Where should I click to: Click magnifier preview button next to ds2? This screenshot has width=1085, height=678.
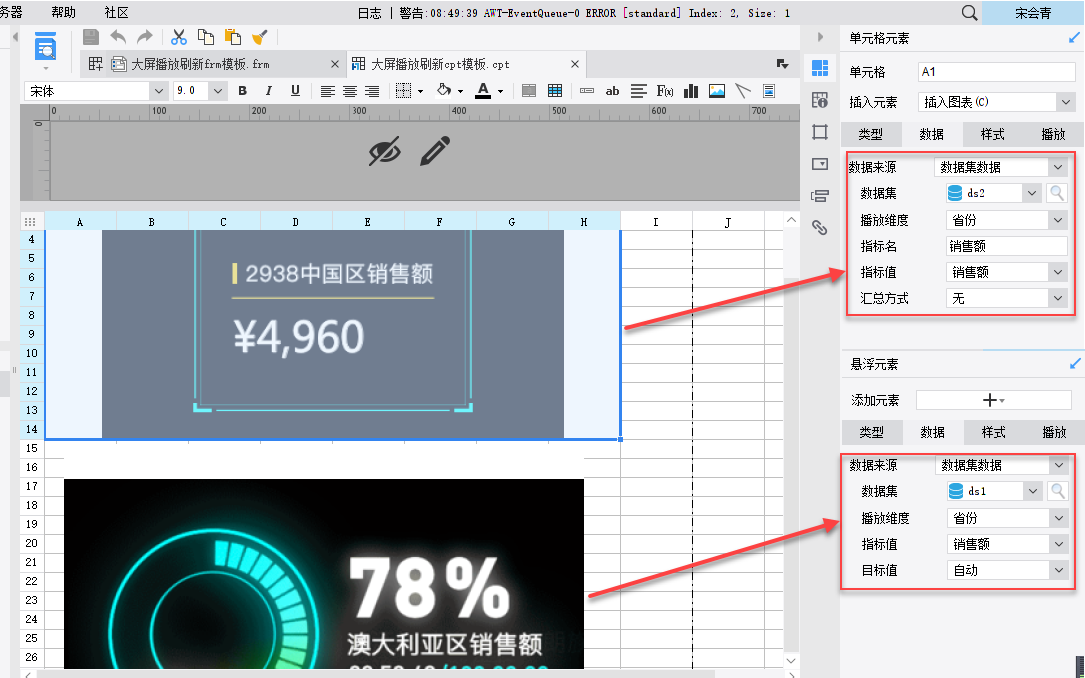tap(1057, 193)
